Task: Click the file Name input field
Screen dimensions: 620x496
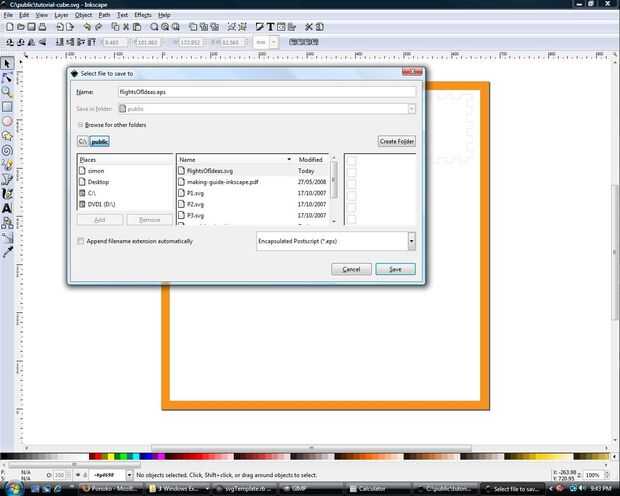Action: coord(267,92)
